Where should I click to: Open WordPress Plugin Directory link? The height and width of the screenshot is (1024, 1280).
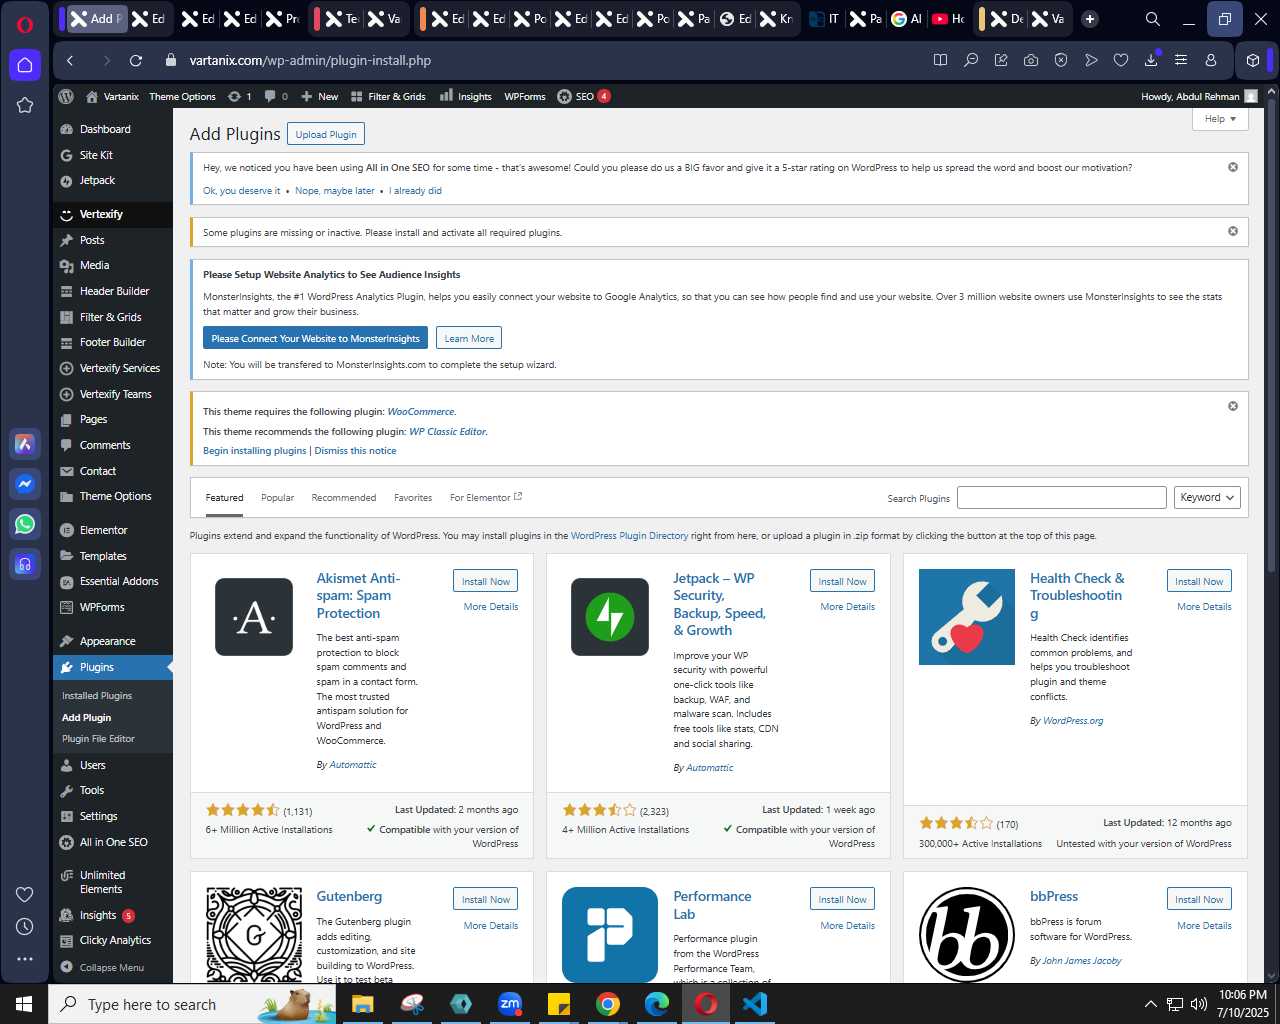point(629,536)
